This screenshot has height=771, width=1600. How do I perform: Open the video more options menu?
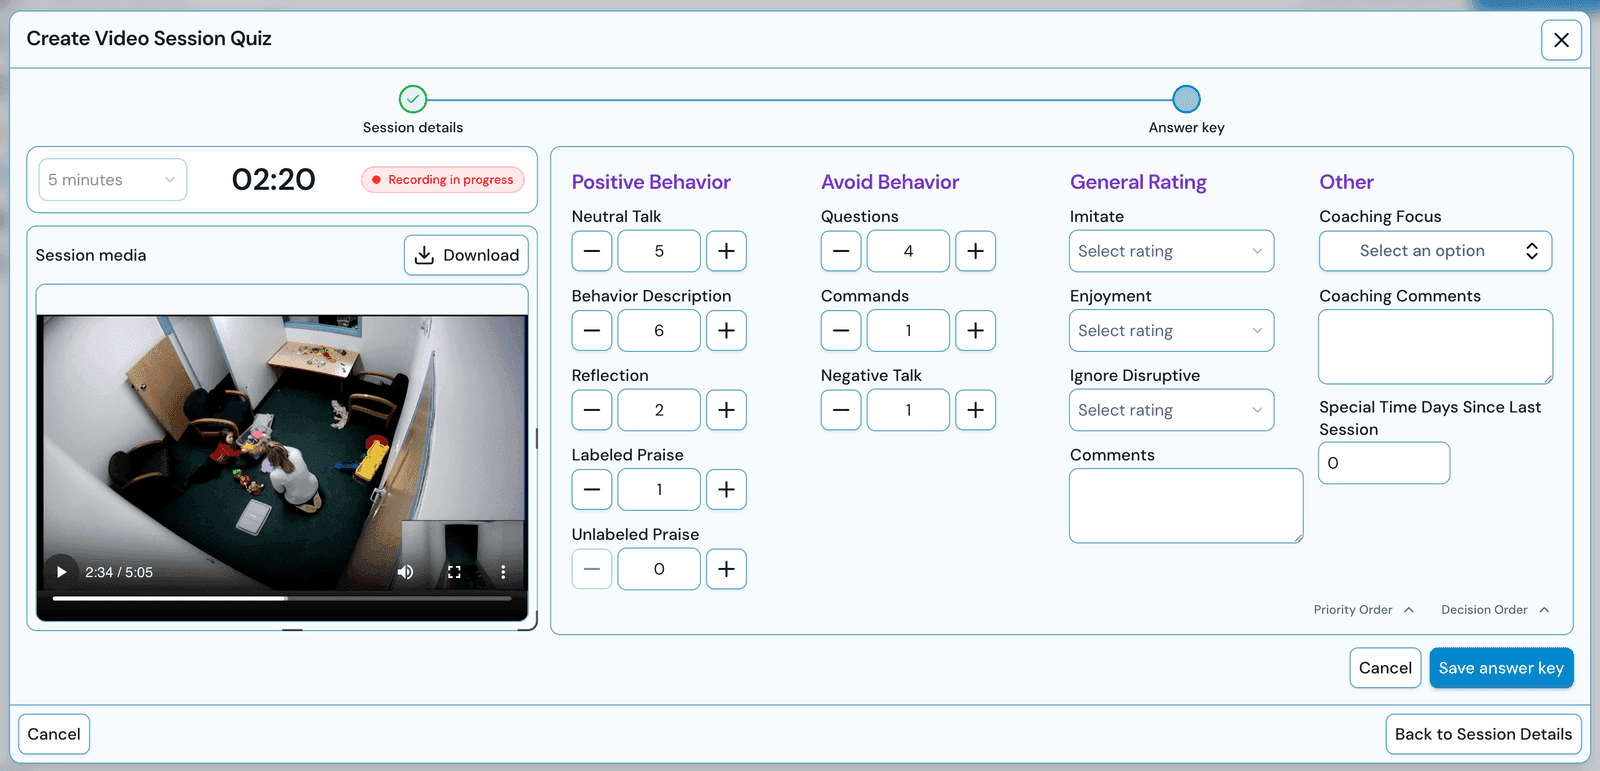coord(503,572)
